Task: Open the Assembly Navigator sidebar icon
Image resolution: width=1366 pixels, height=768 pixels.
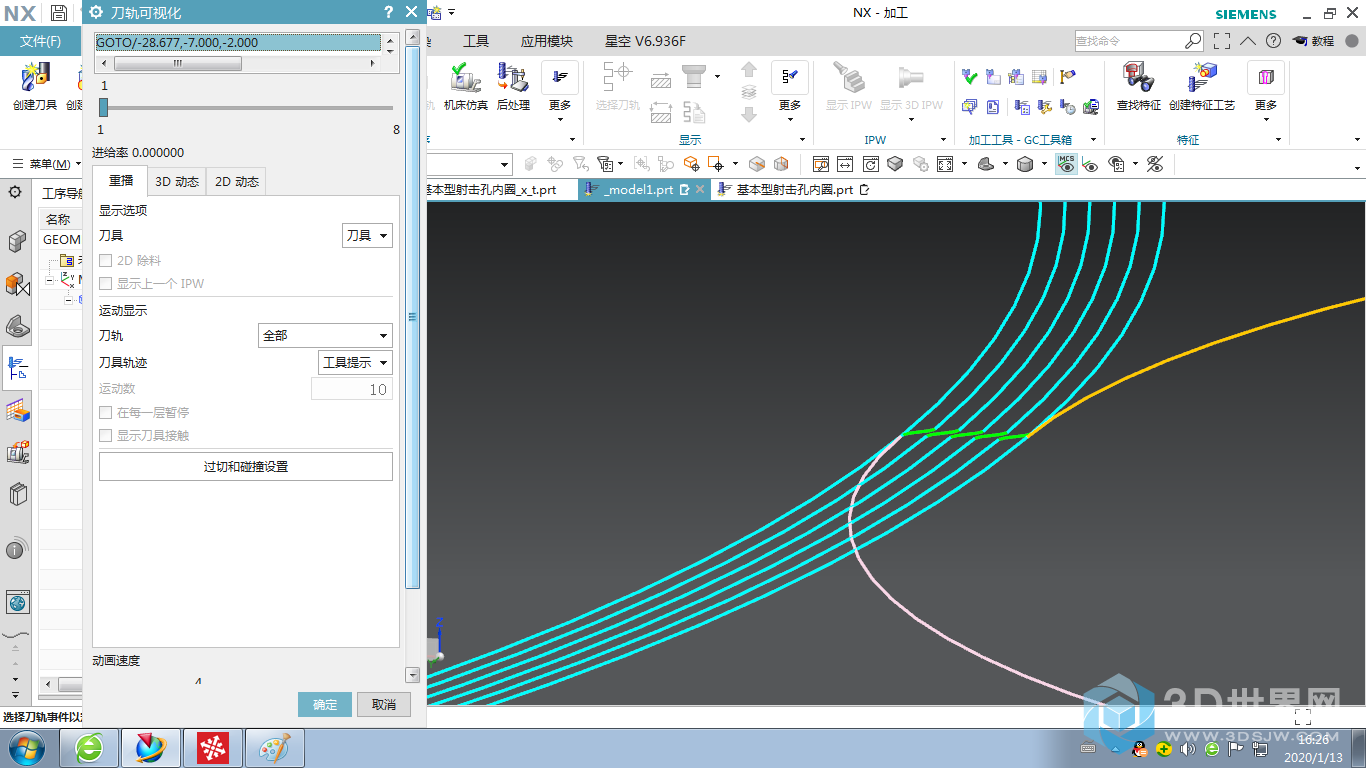Action: tap(17, 242)
